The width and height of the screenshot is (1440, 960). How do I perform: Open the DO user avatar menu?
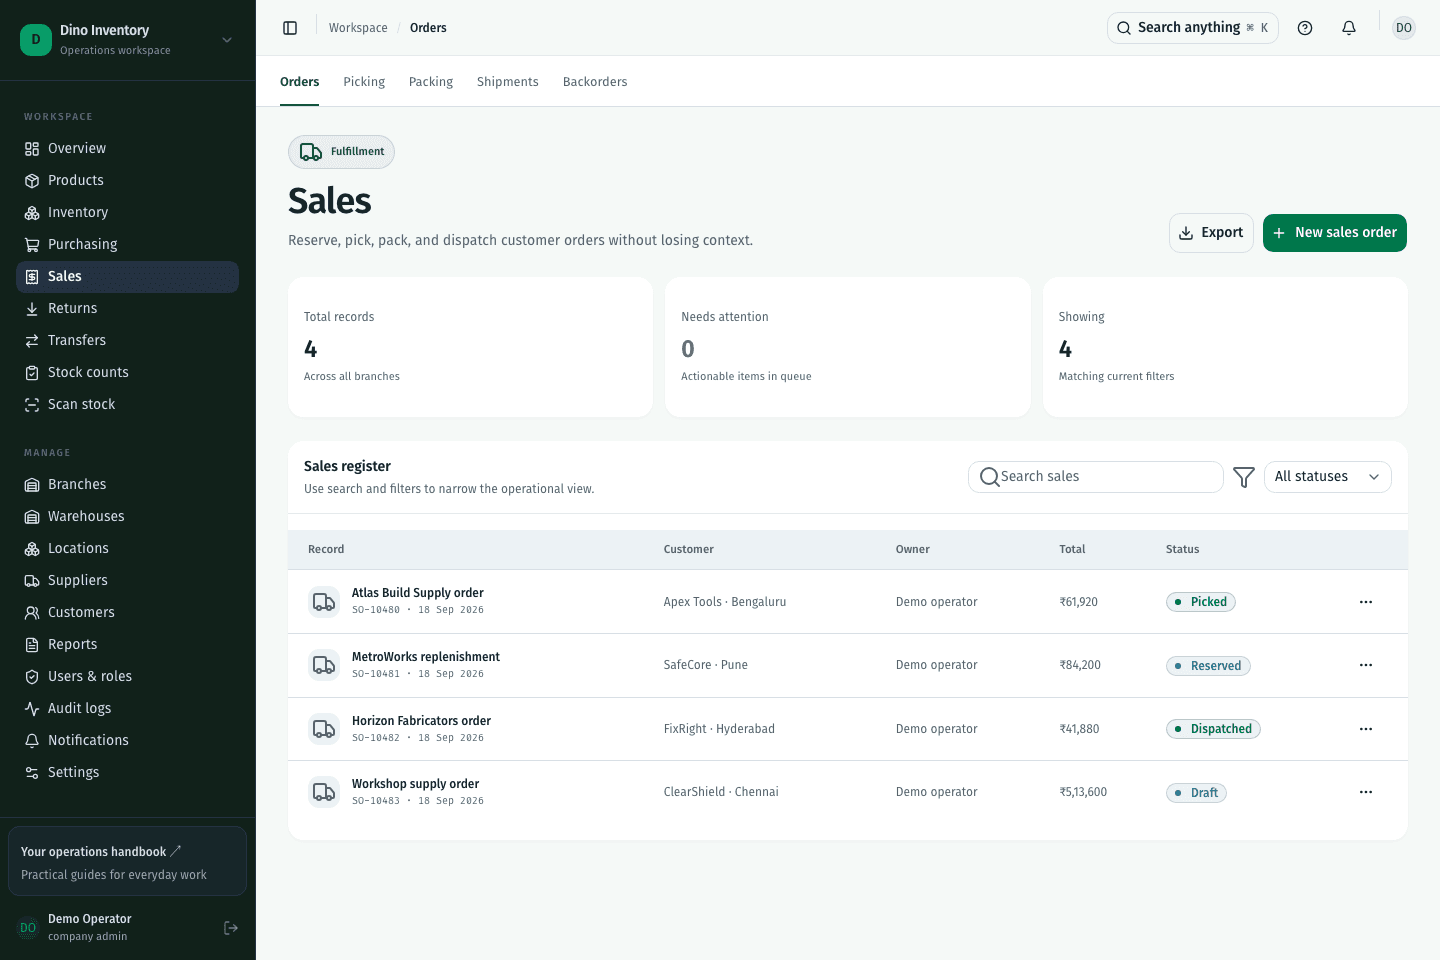click(x=1404, y=28)
